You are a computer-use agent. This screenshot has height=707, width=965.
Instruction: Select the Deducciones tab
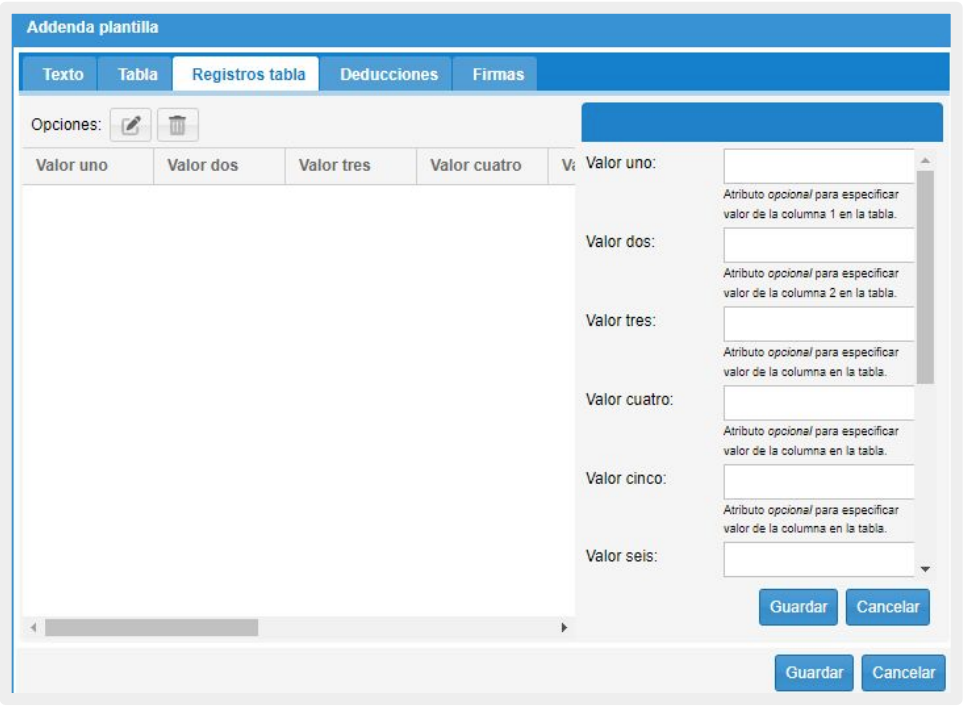point(389,75)
